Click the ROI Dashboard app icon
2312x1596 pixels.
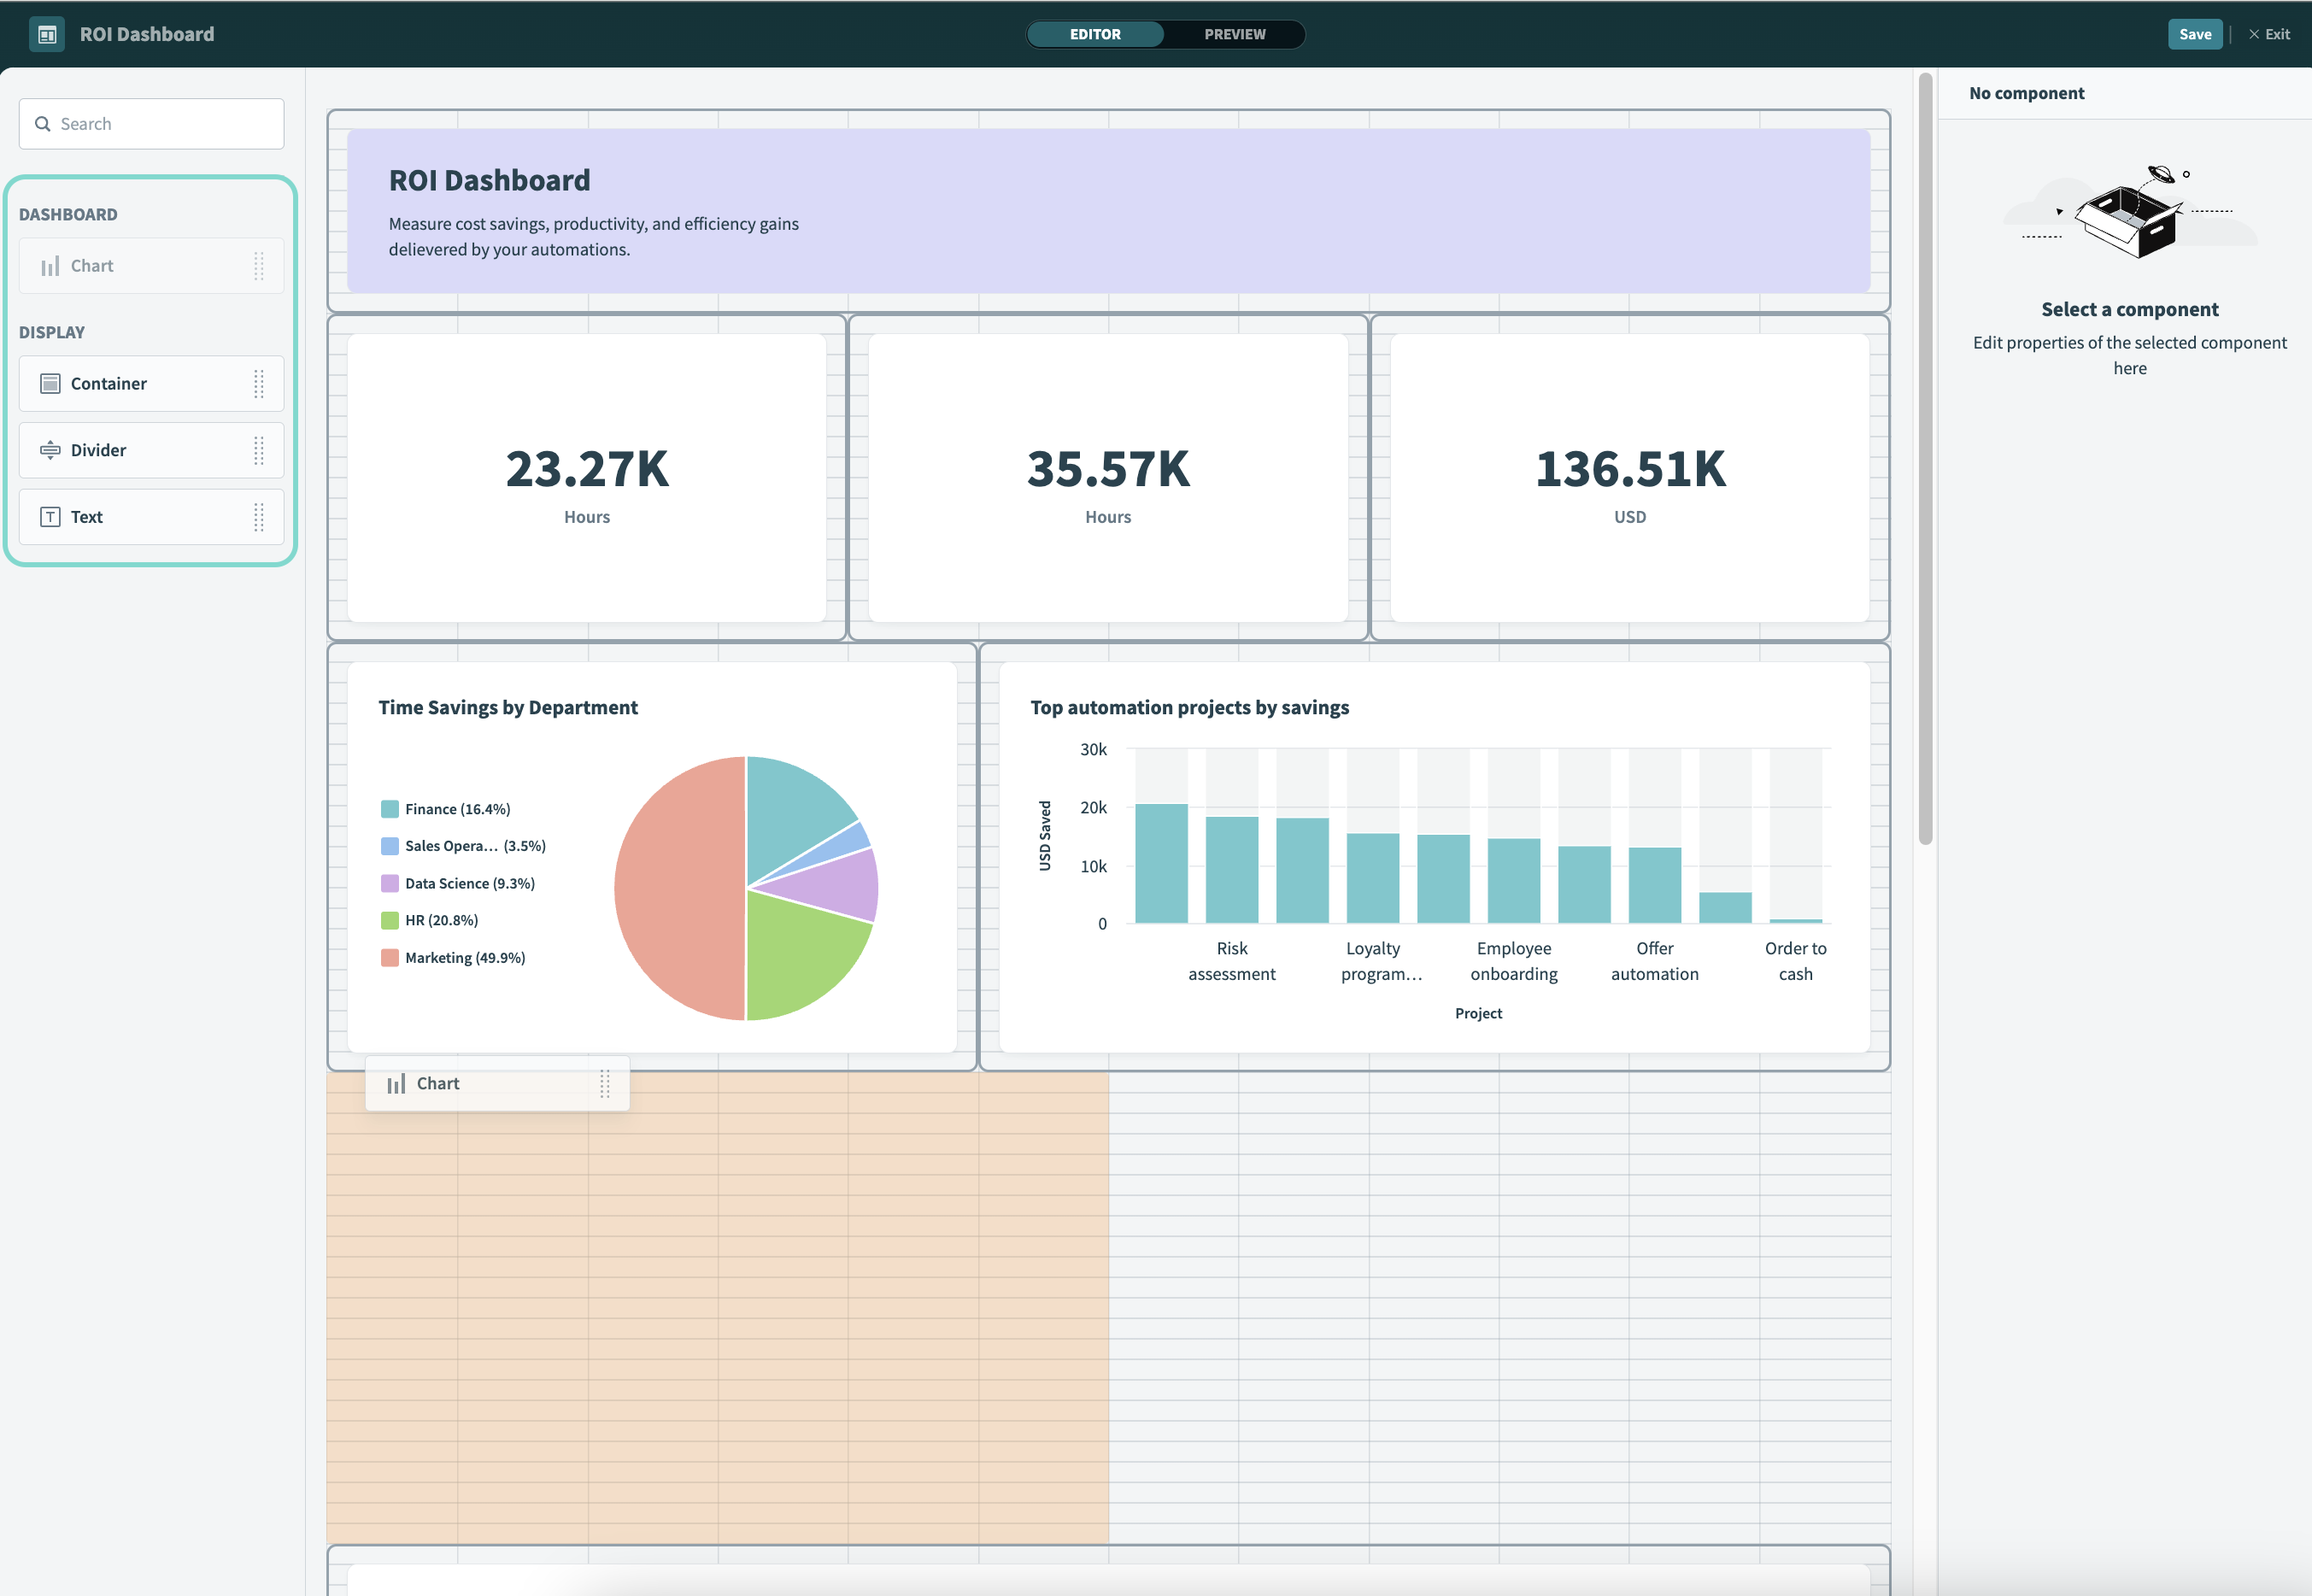click(x=46, y=34)
